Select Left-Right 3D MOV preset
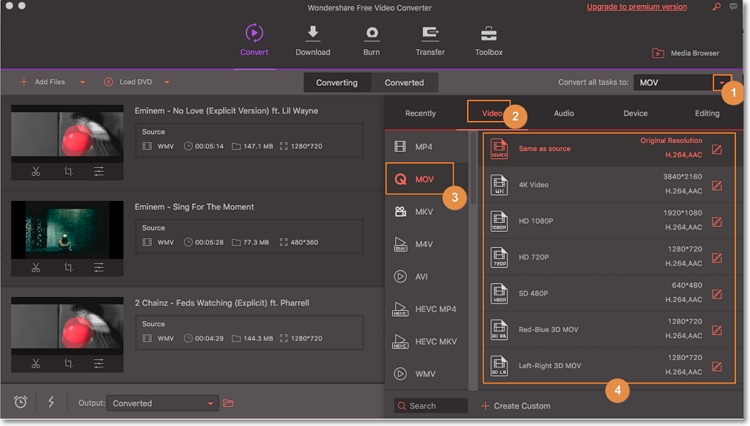Viewport: 750px width, 426px height. point(609,366)
